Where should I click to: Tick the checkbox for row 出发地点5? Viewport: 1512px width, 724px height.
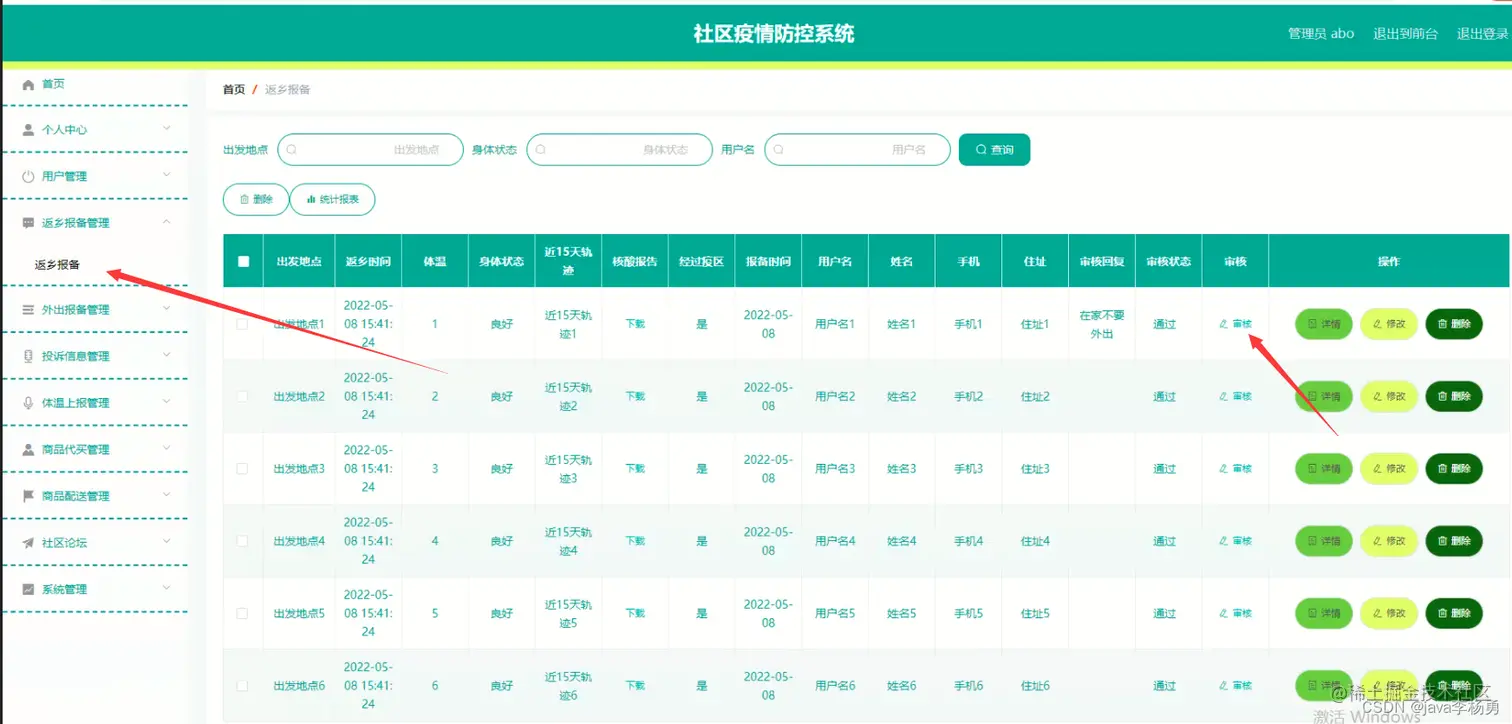[242, 613]
